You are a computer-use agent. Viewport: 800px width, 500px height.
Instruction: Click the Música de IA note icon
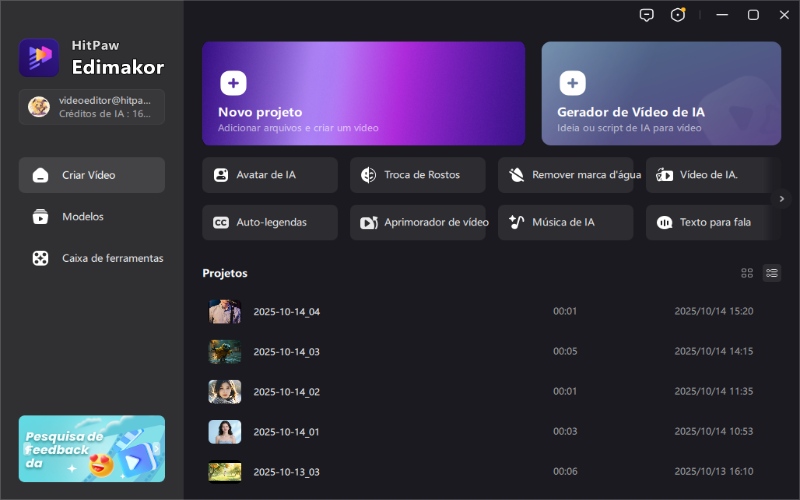point(516,222)
